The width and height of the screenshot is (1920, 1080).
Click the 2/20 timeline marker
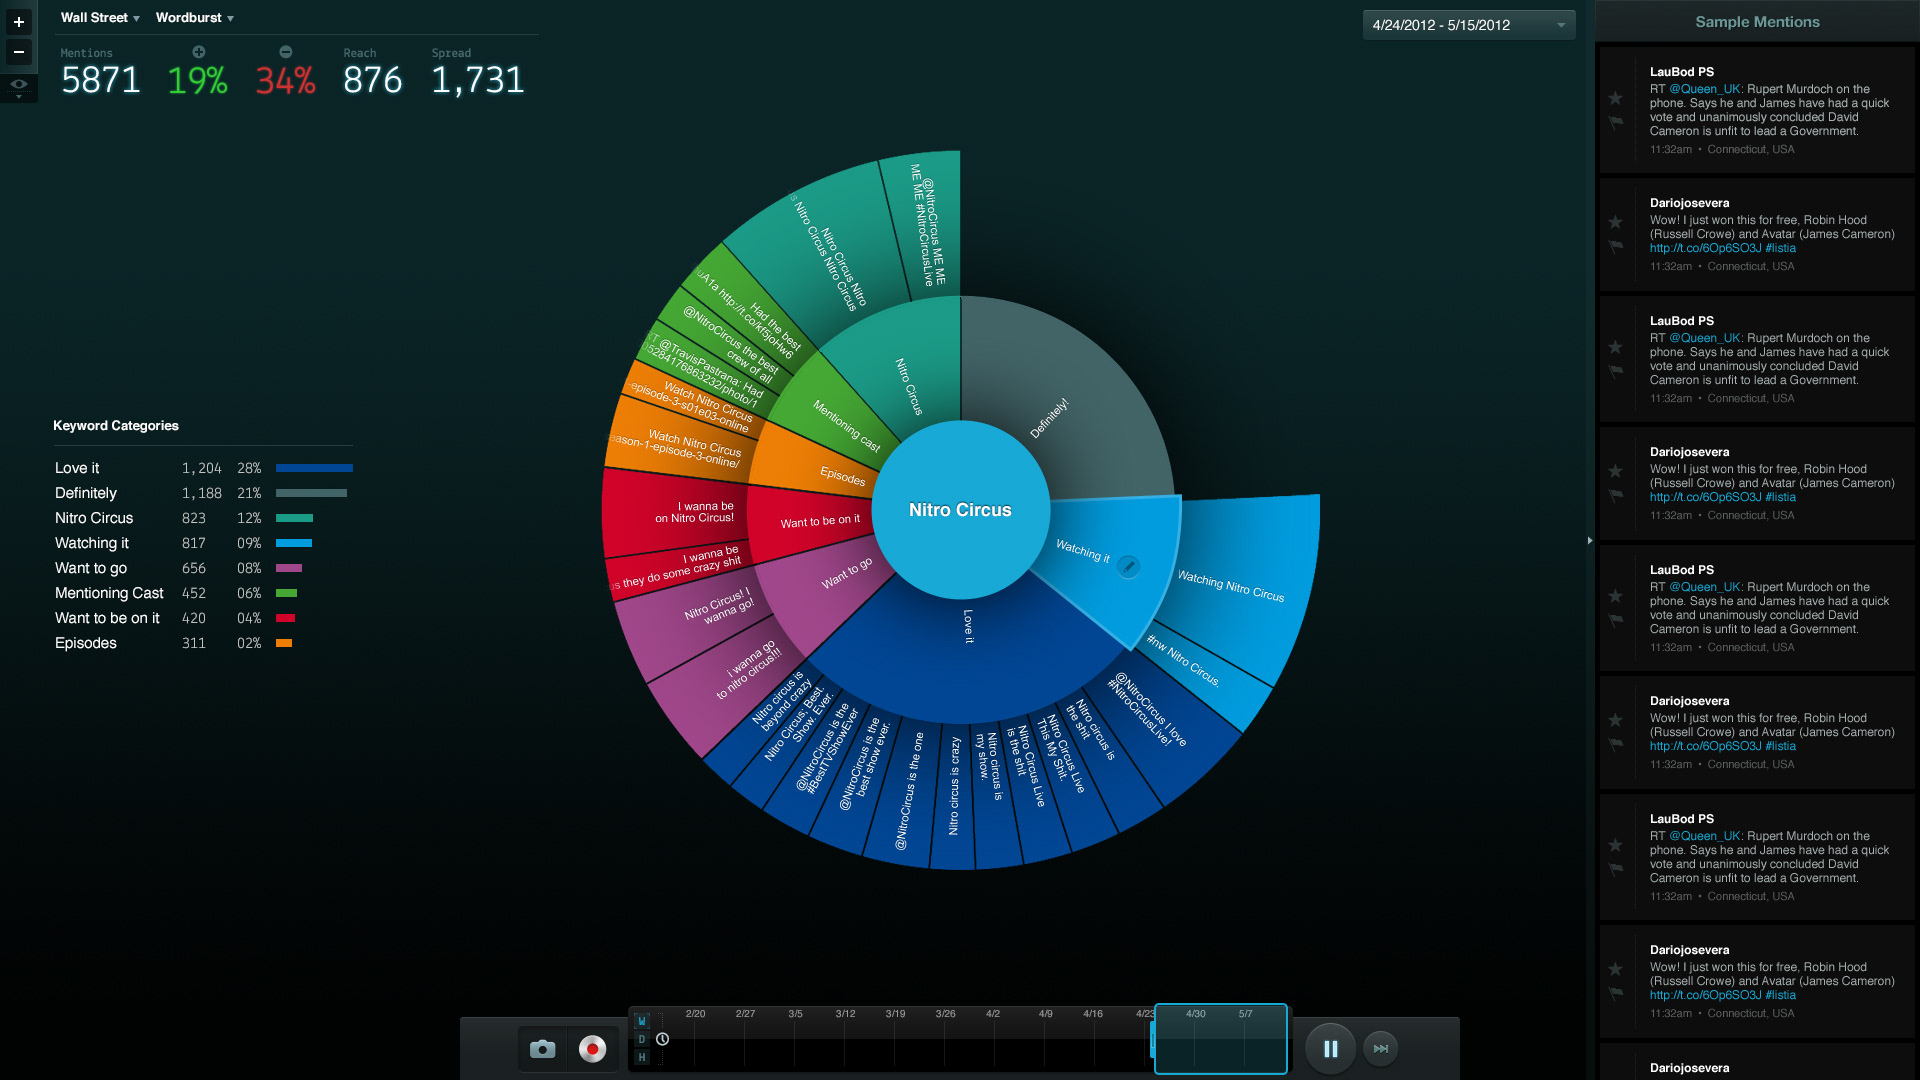[695, 1014]
